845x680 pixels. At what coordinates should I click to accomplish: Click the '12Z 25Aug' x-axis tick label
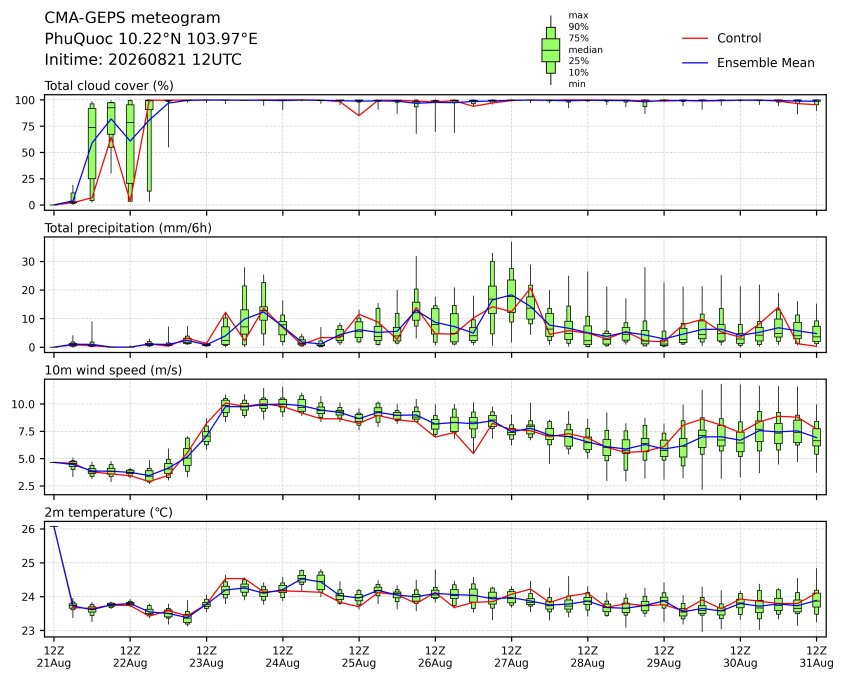pyautogui.click(x=359, y=657)
